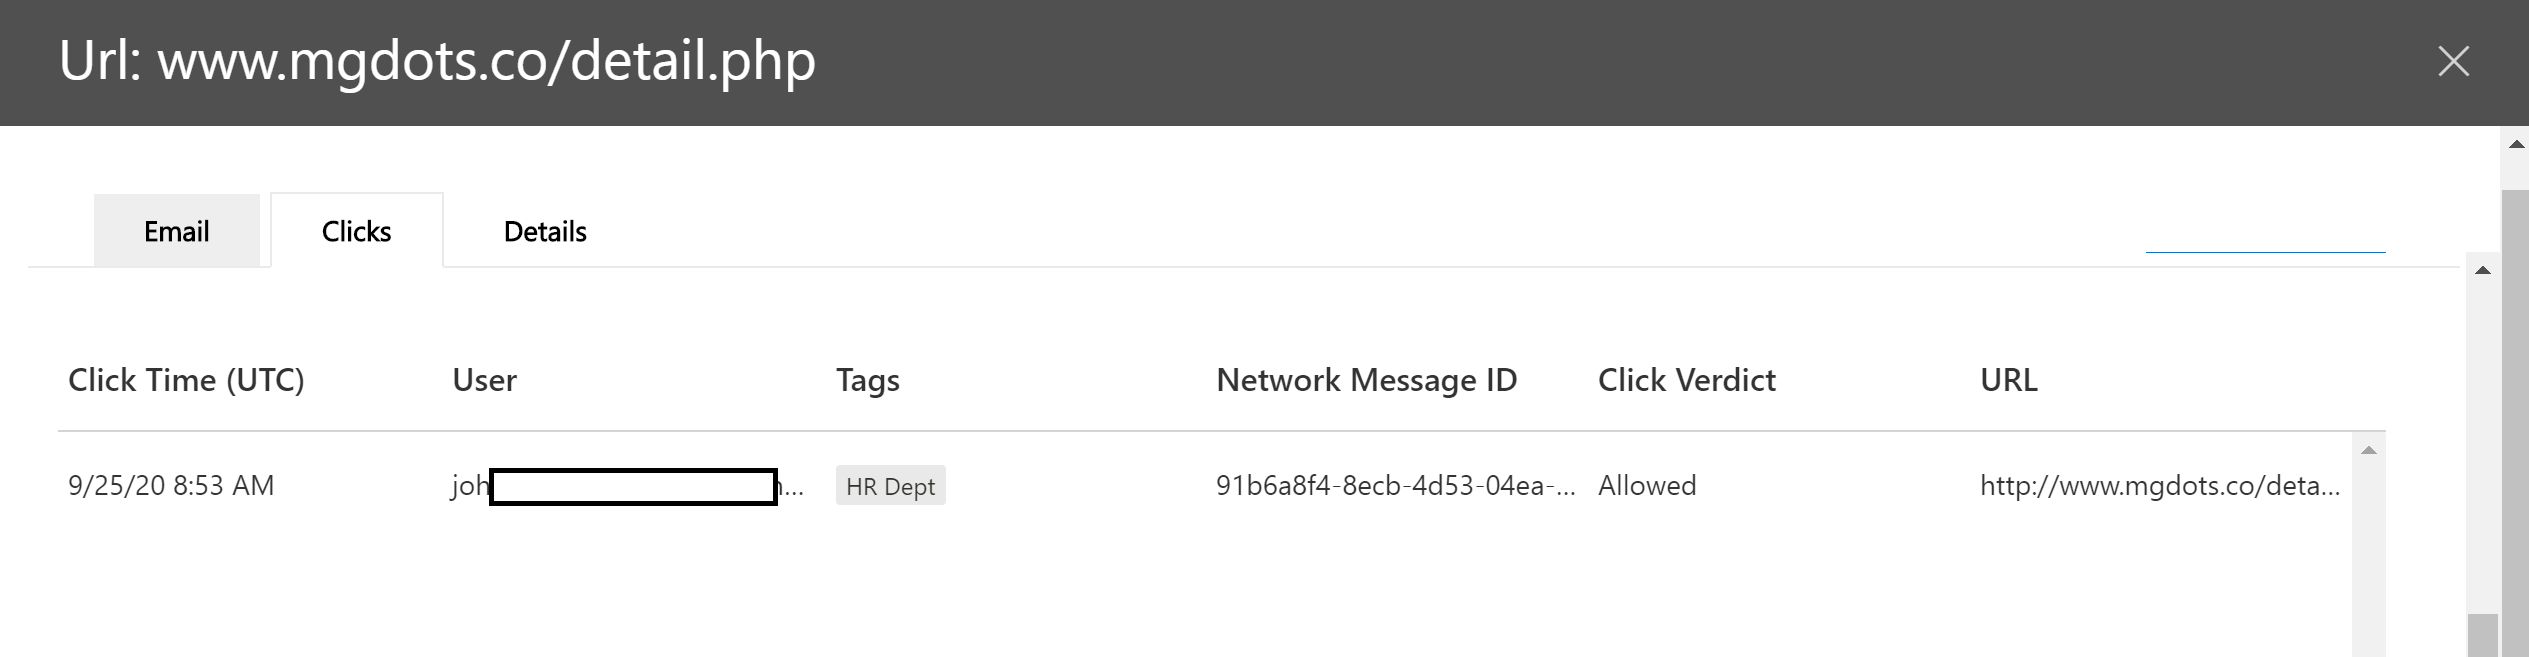
Task: Close the URL detail flyout
Action: [x=2453, y=61]
